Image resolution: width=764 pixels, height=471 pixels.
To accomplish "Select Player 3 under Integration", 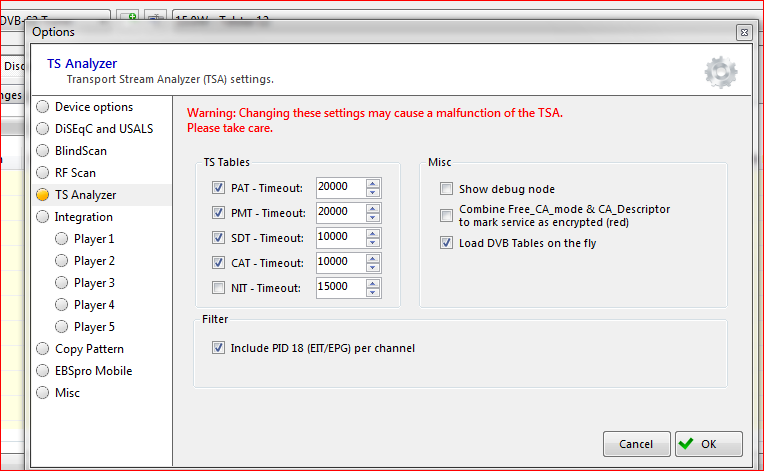I will click(x=94, y=283).
